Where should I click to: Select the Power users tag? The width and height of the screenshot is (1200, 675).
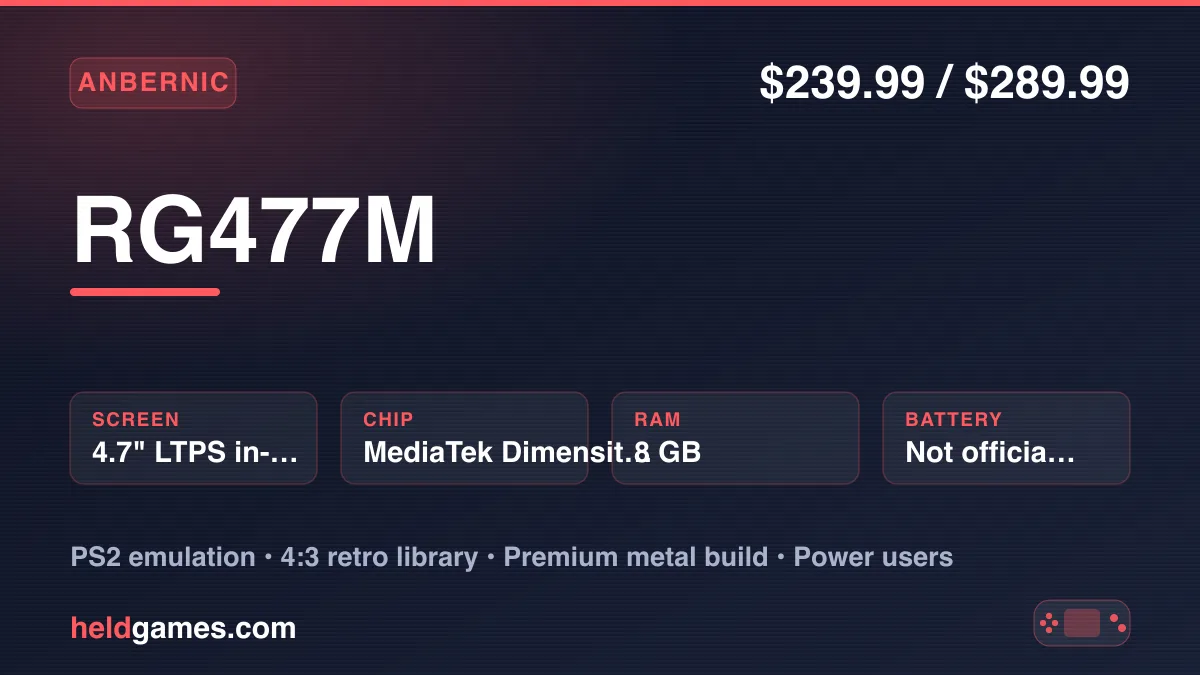[873, 557]
